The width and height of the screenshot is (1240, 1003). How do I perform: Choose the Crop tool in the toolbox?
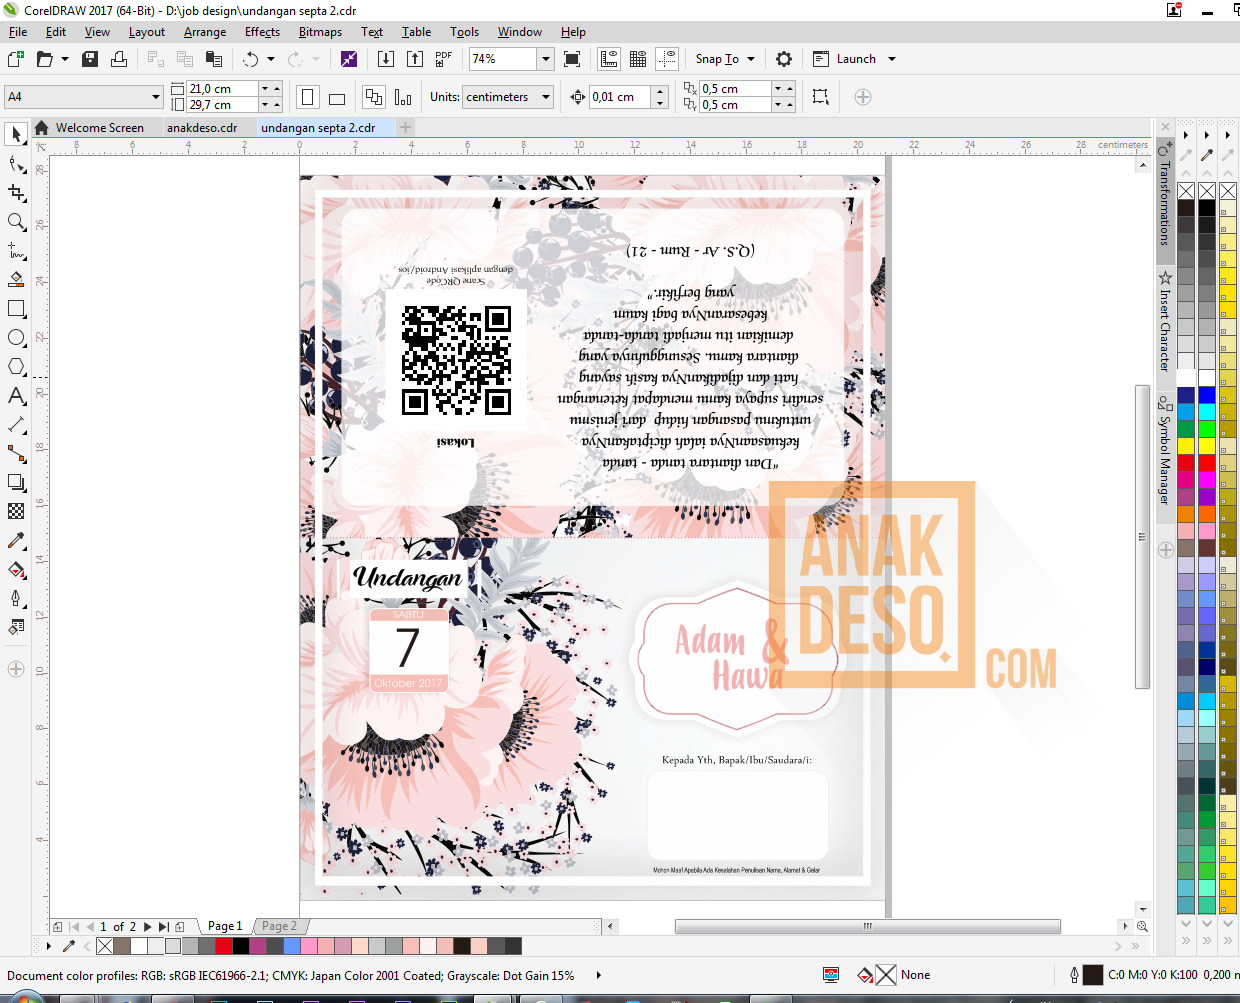coord(16,193)
